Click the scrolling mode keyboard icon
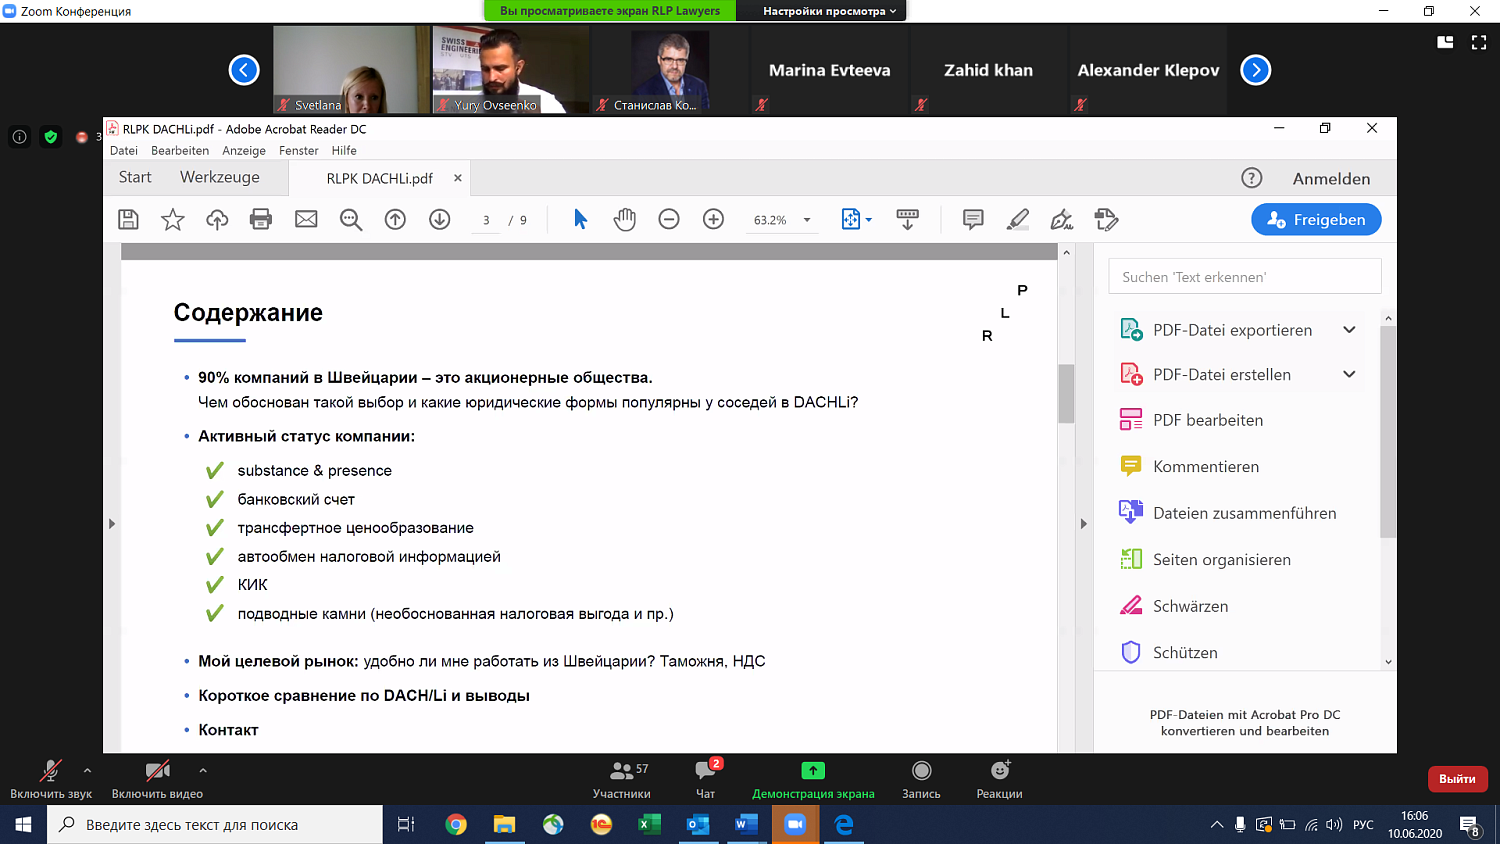Viewport: 1500px width, 844px height. pyautogui.click(x=908, y=220)
